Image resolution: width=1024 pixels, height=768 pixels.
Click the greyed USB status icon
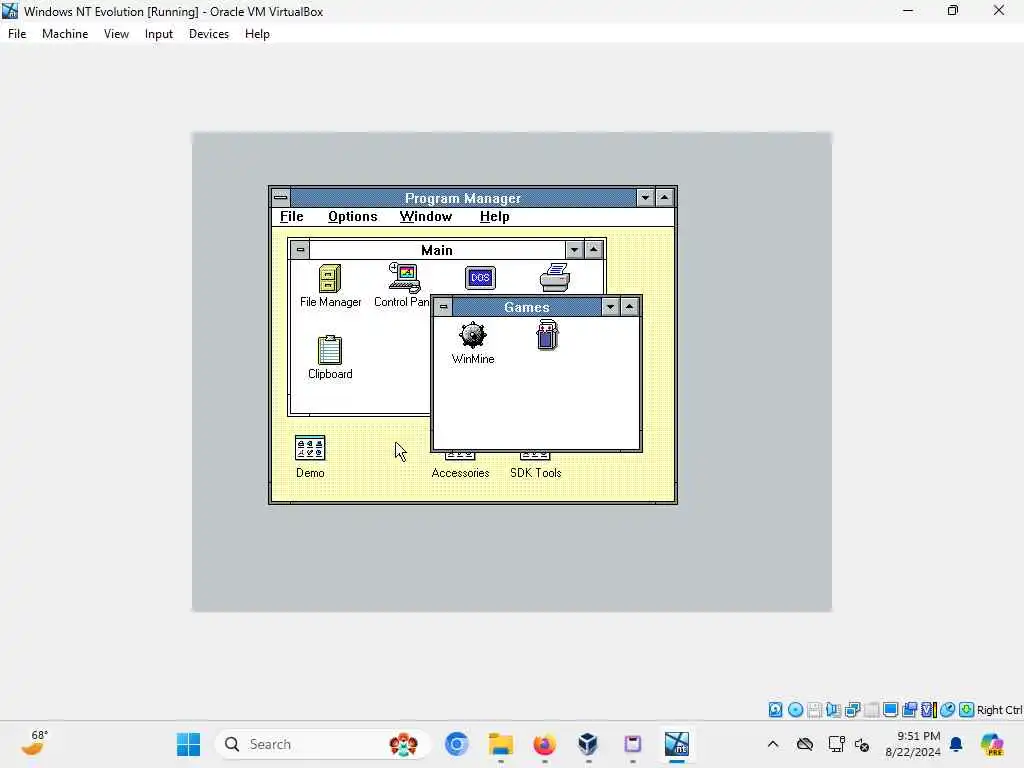pos(871,709)
